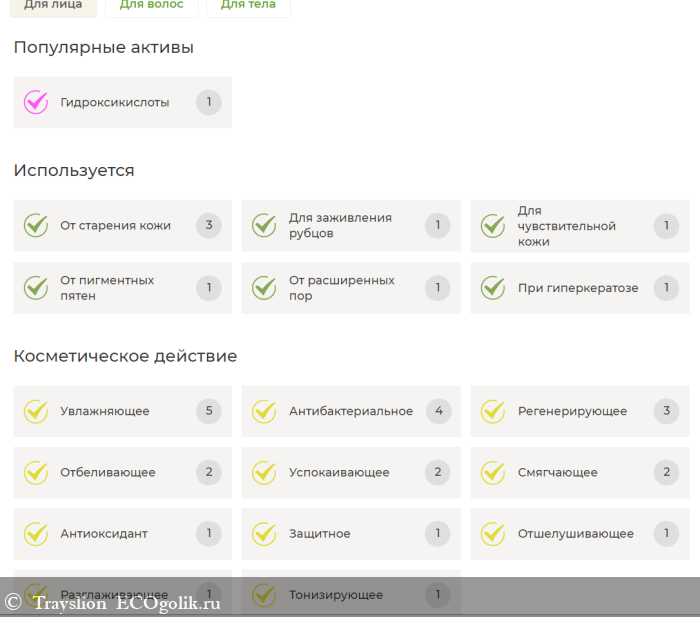The height and width of the screenshot is (617, 700).
Task: Toggle the От расширенных пор filter
Action: click(350, 288)
